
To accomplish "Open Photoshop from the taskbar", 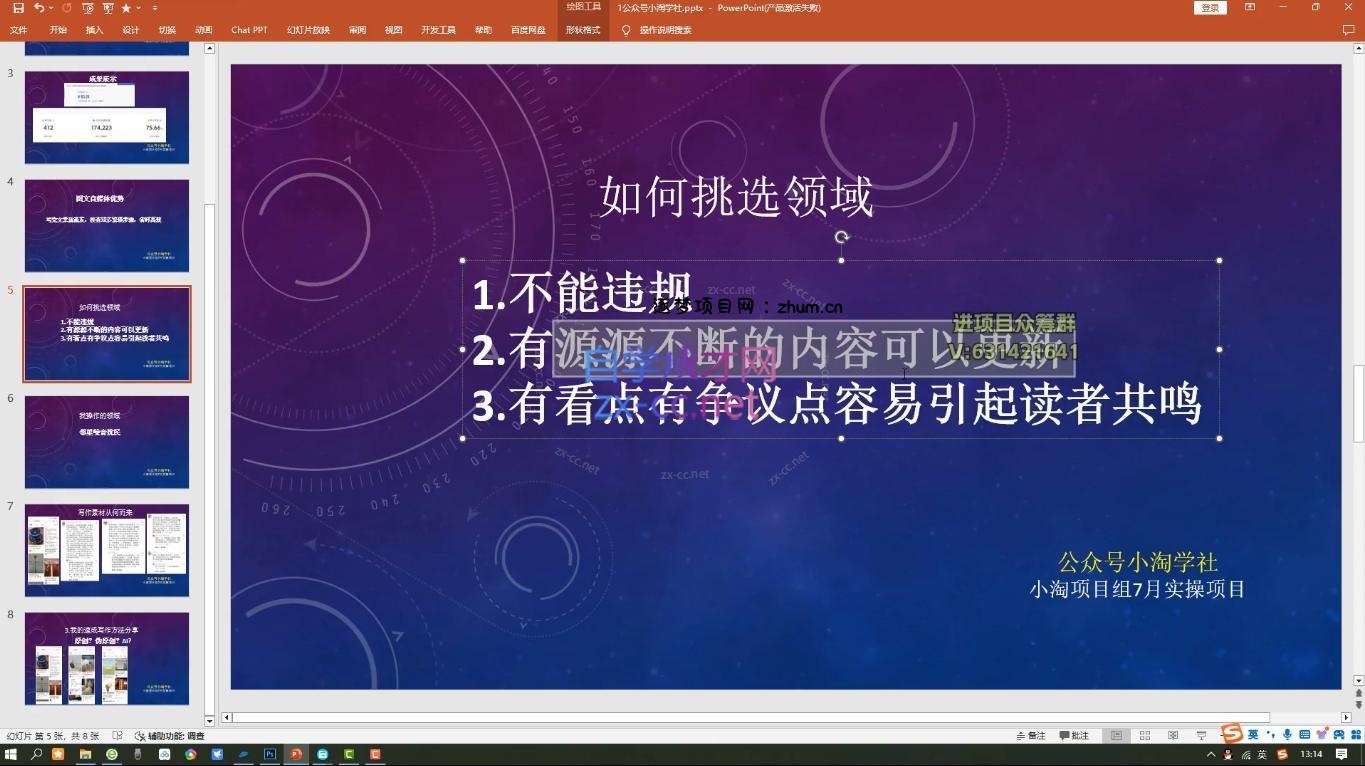I will point(270,754).
